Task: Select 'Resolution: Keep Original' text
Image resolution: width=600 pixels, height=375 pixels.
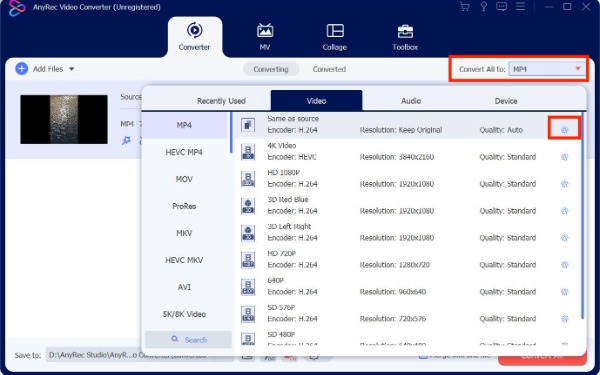Action: coord(401,130)
